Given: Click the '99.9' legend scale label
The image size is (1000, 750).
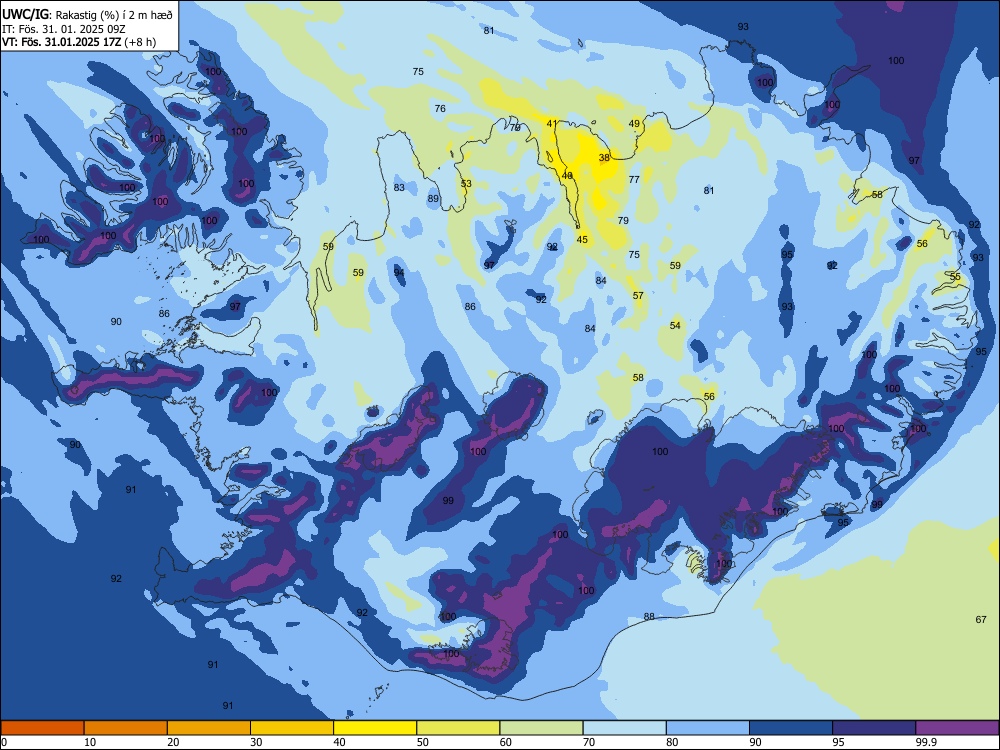Looking at the screenshot, I should point(925,742).
